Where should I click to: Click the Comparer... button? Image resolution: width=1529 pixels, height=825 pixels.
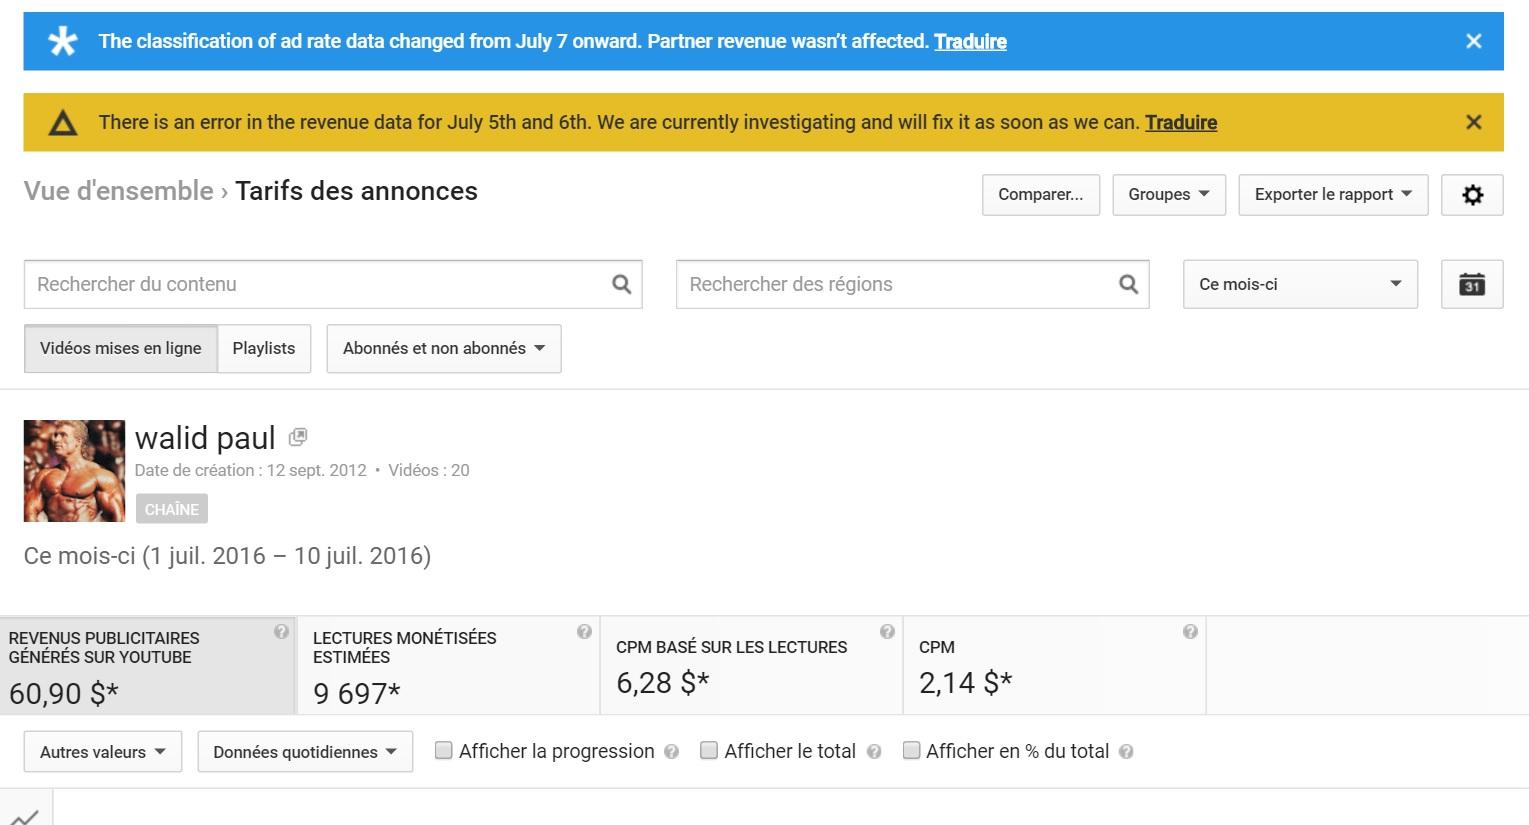coord(1041,194)
